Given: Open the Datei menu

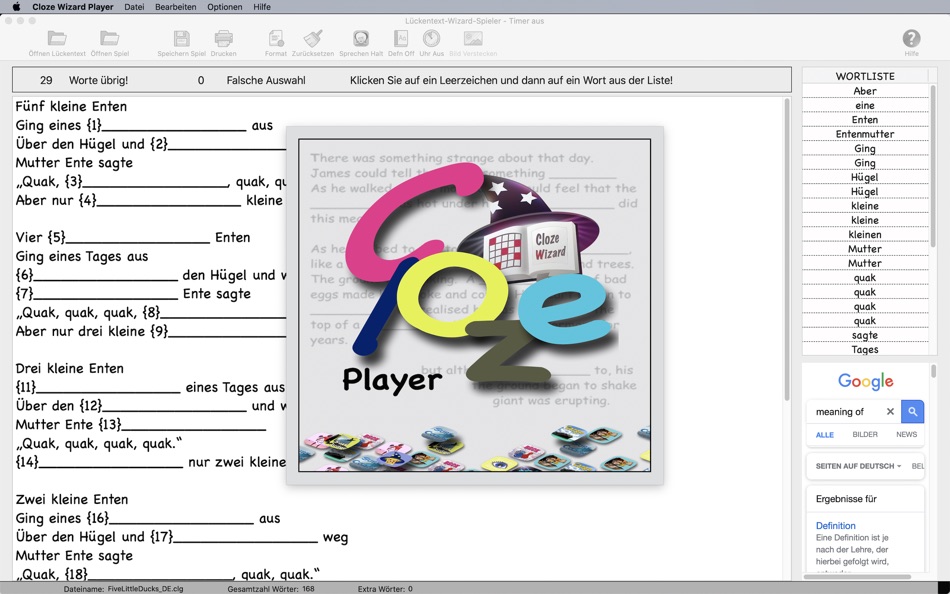Looking at the screenshot, I should pos(134,7).
